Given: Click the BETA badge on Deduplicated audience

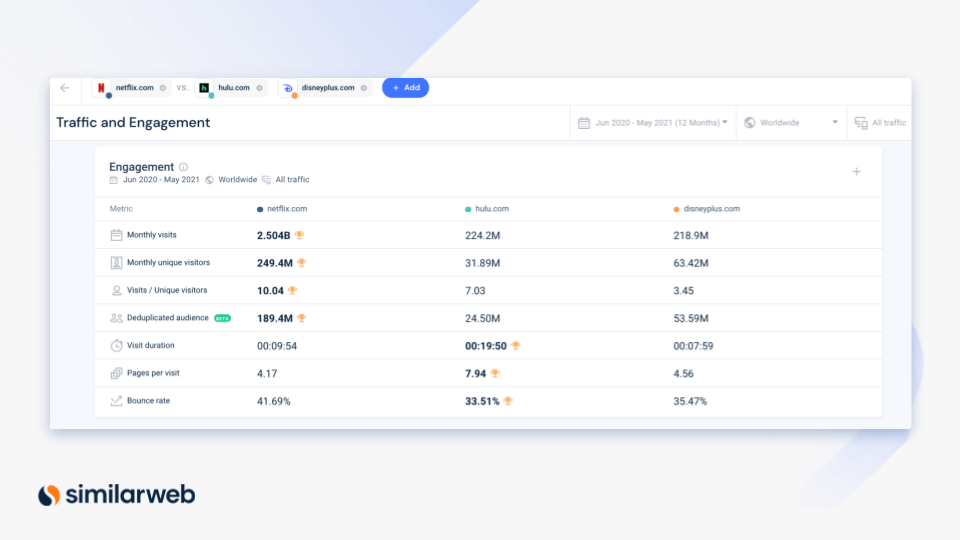Looking at the screenshot, I should (x=222, y=318).
